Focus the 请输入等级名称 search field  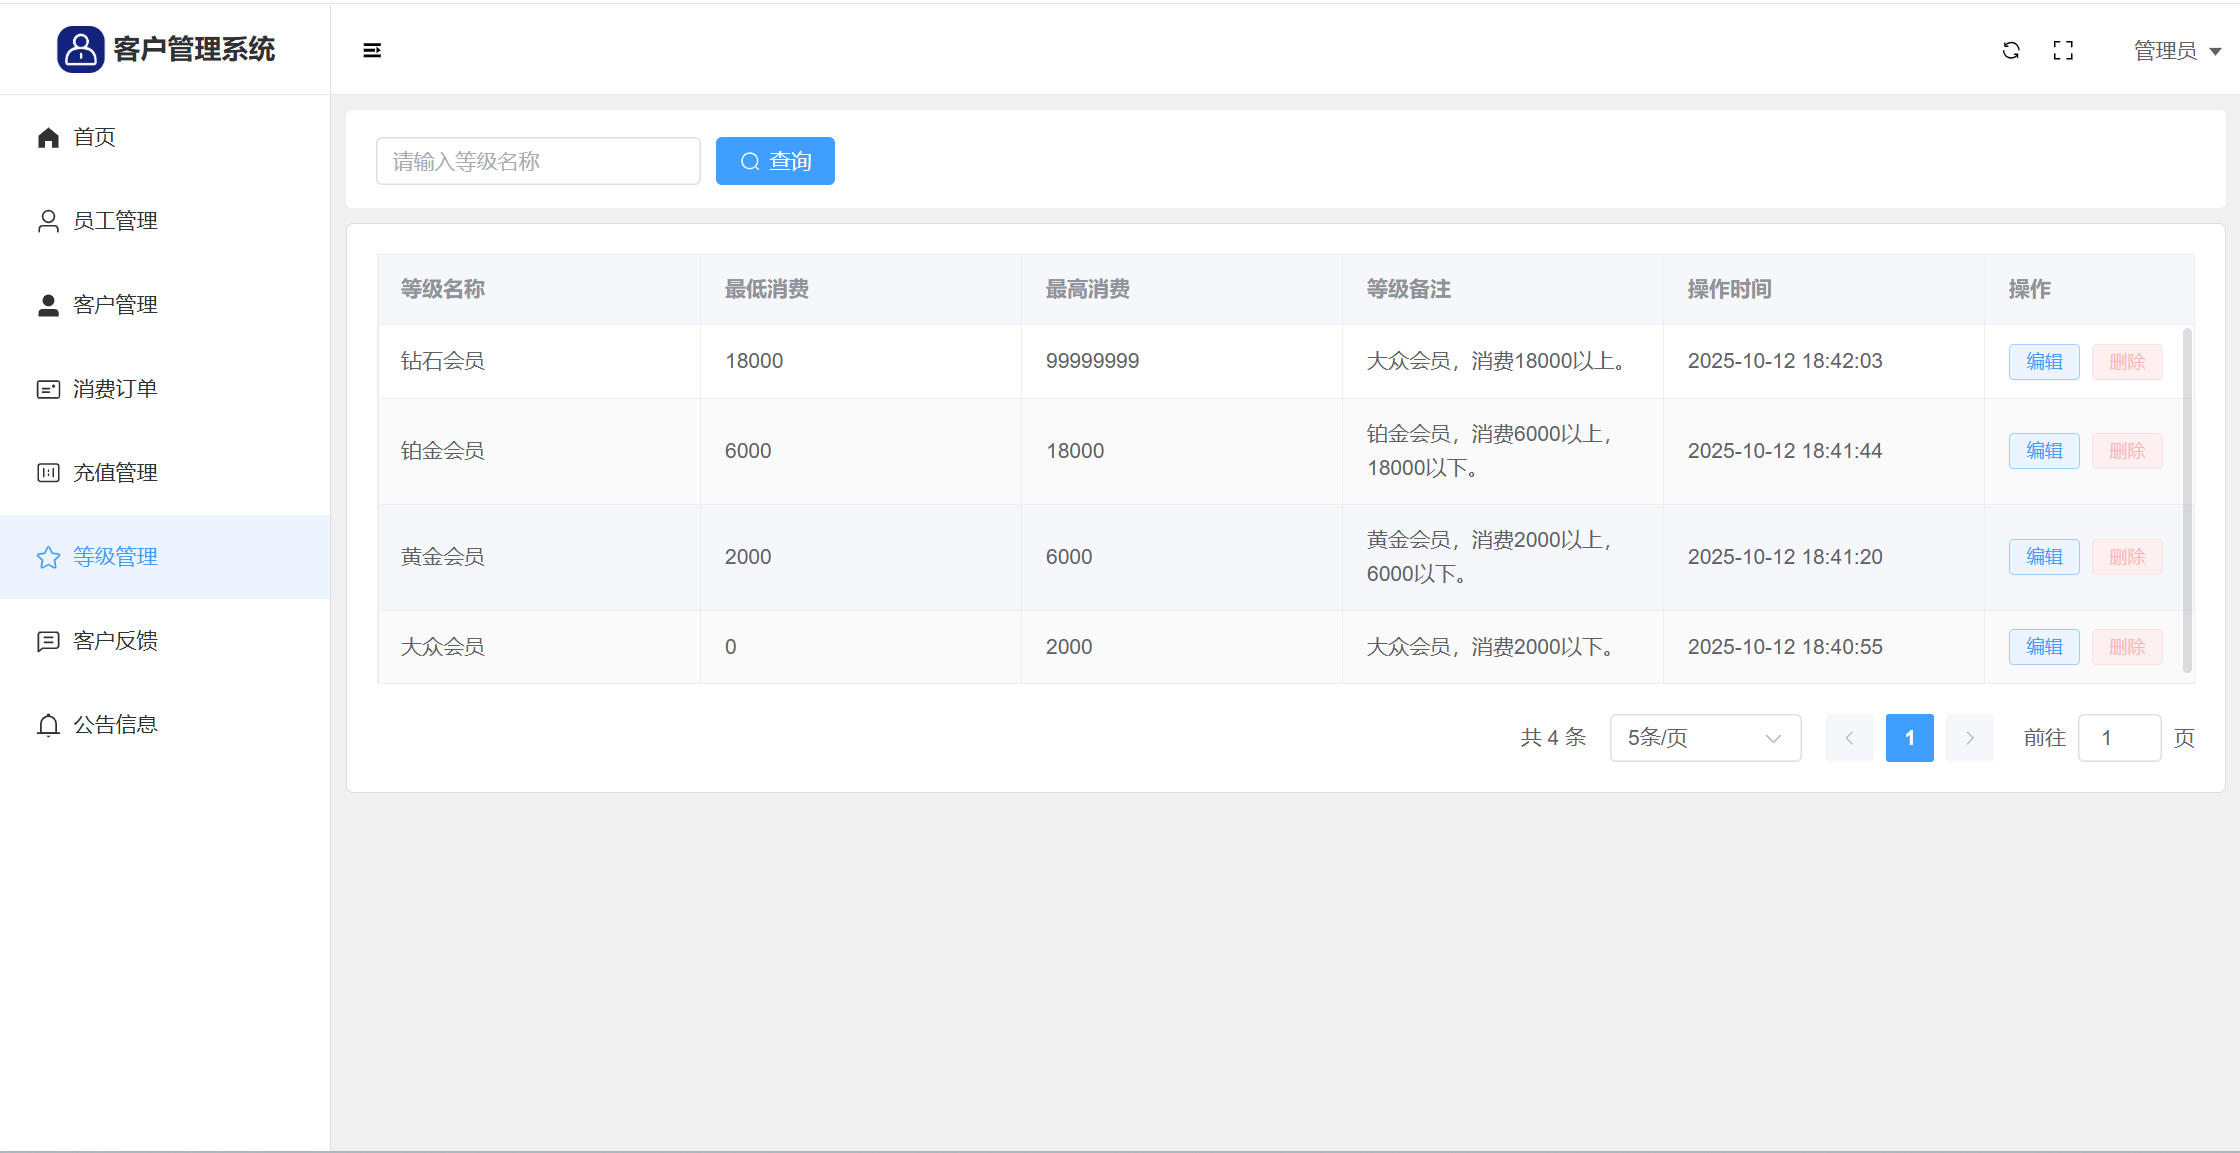pos(538,161)
